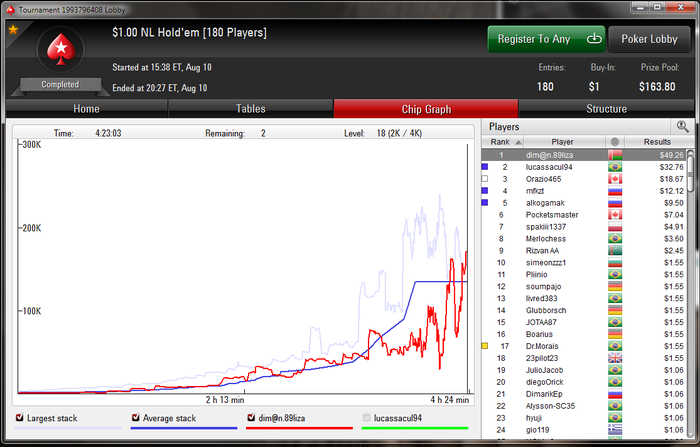The height and width of the screenshot is (447, 700).
Task: Click the Brazil flag beside lucassacul94
Action: (x=615, y=167)
